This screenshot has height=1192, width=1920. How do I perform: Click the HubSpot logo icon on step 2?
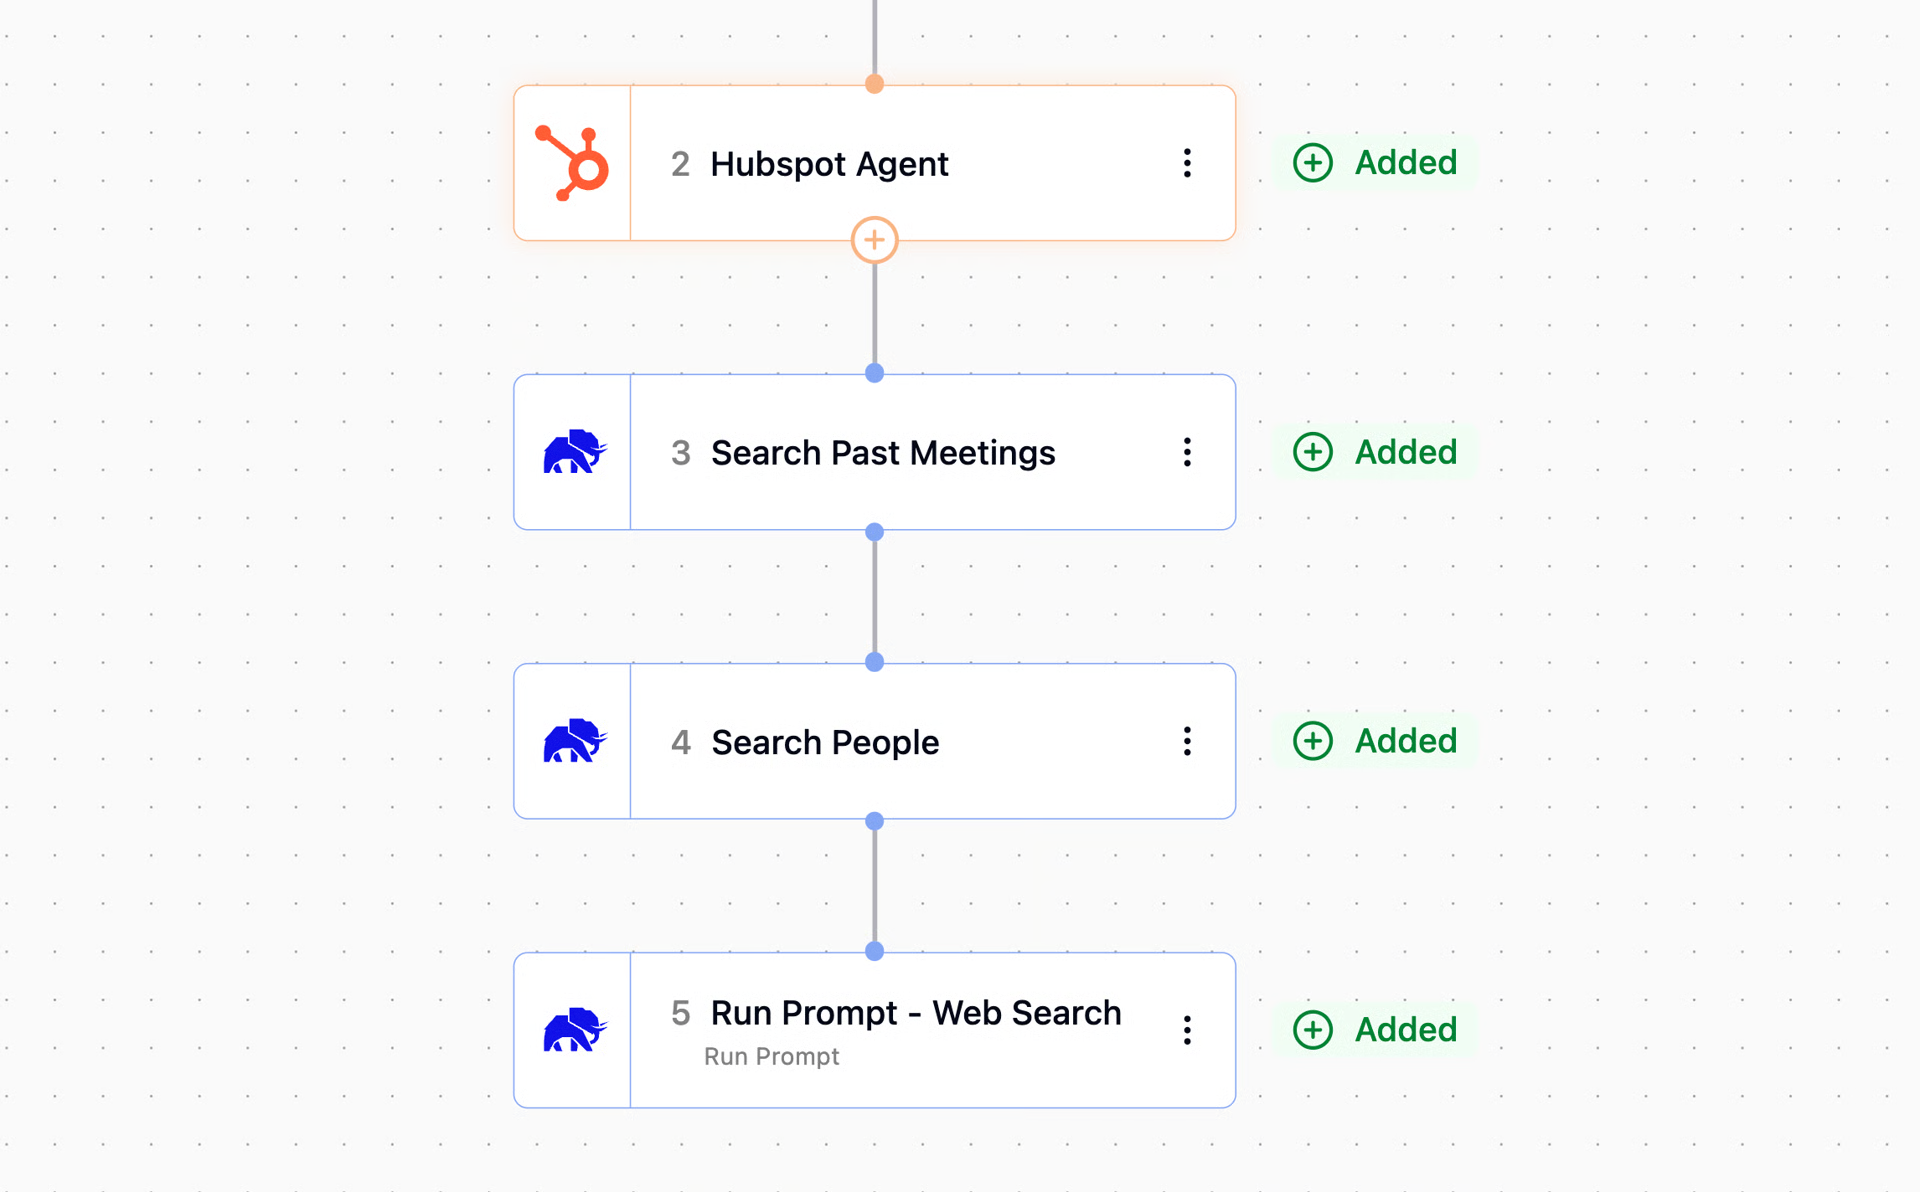point(572,163)
